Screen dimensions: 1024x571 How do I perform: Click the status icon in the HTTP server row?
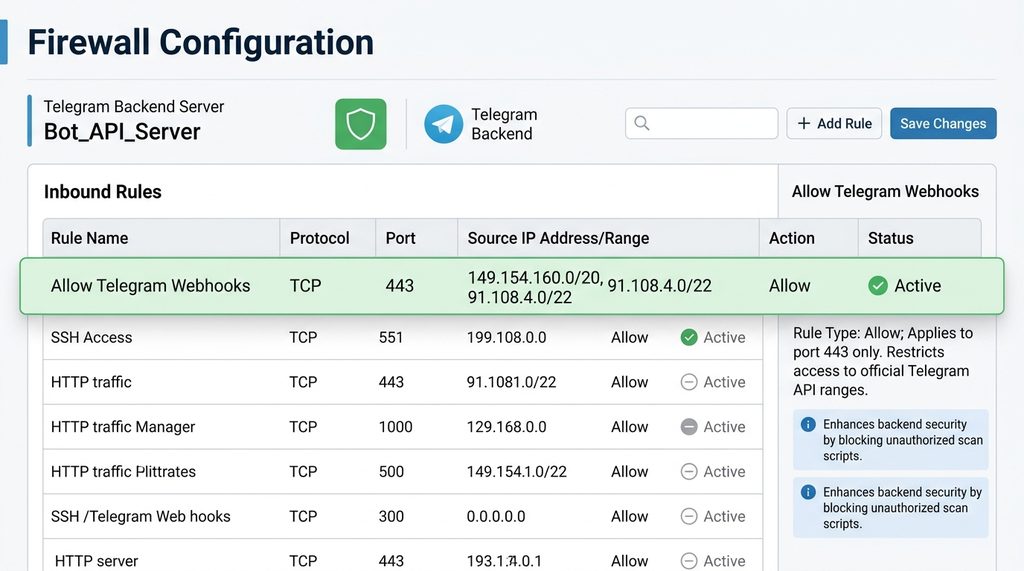tap(689, 561)
